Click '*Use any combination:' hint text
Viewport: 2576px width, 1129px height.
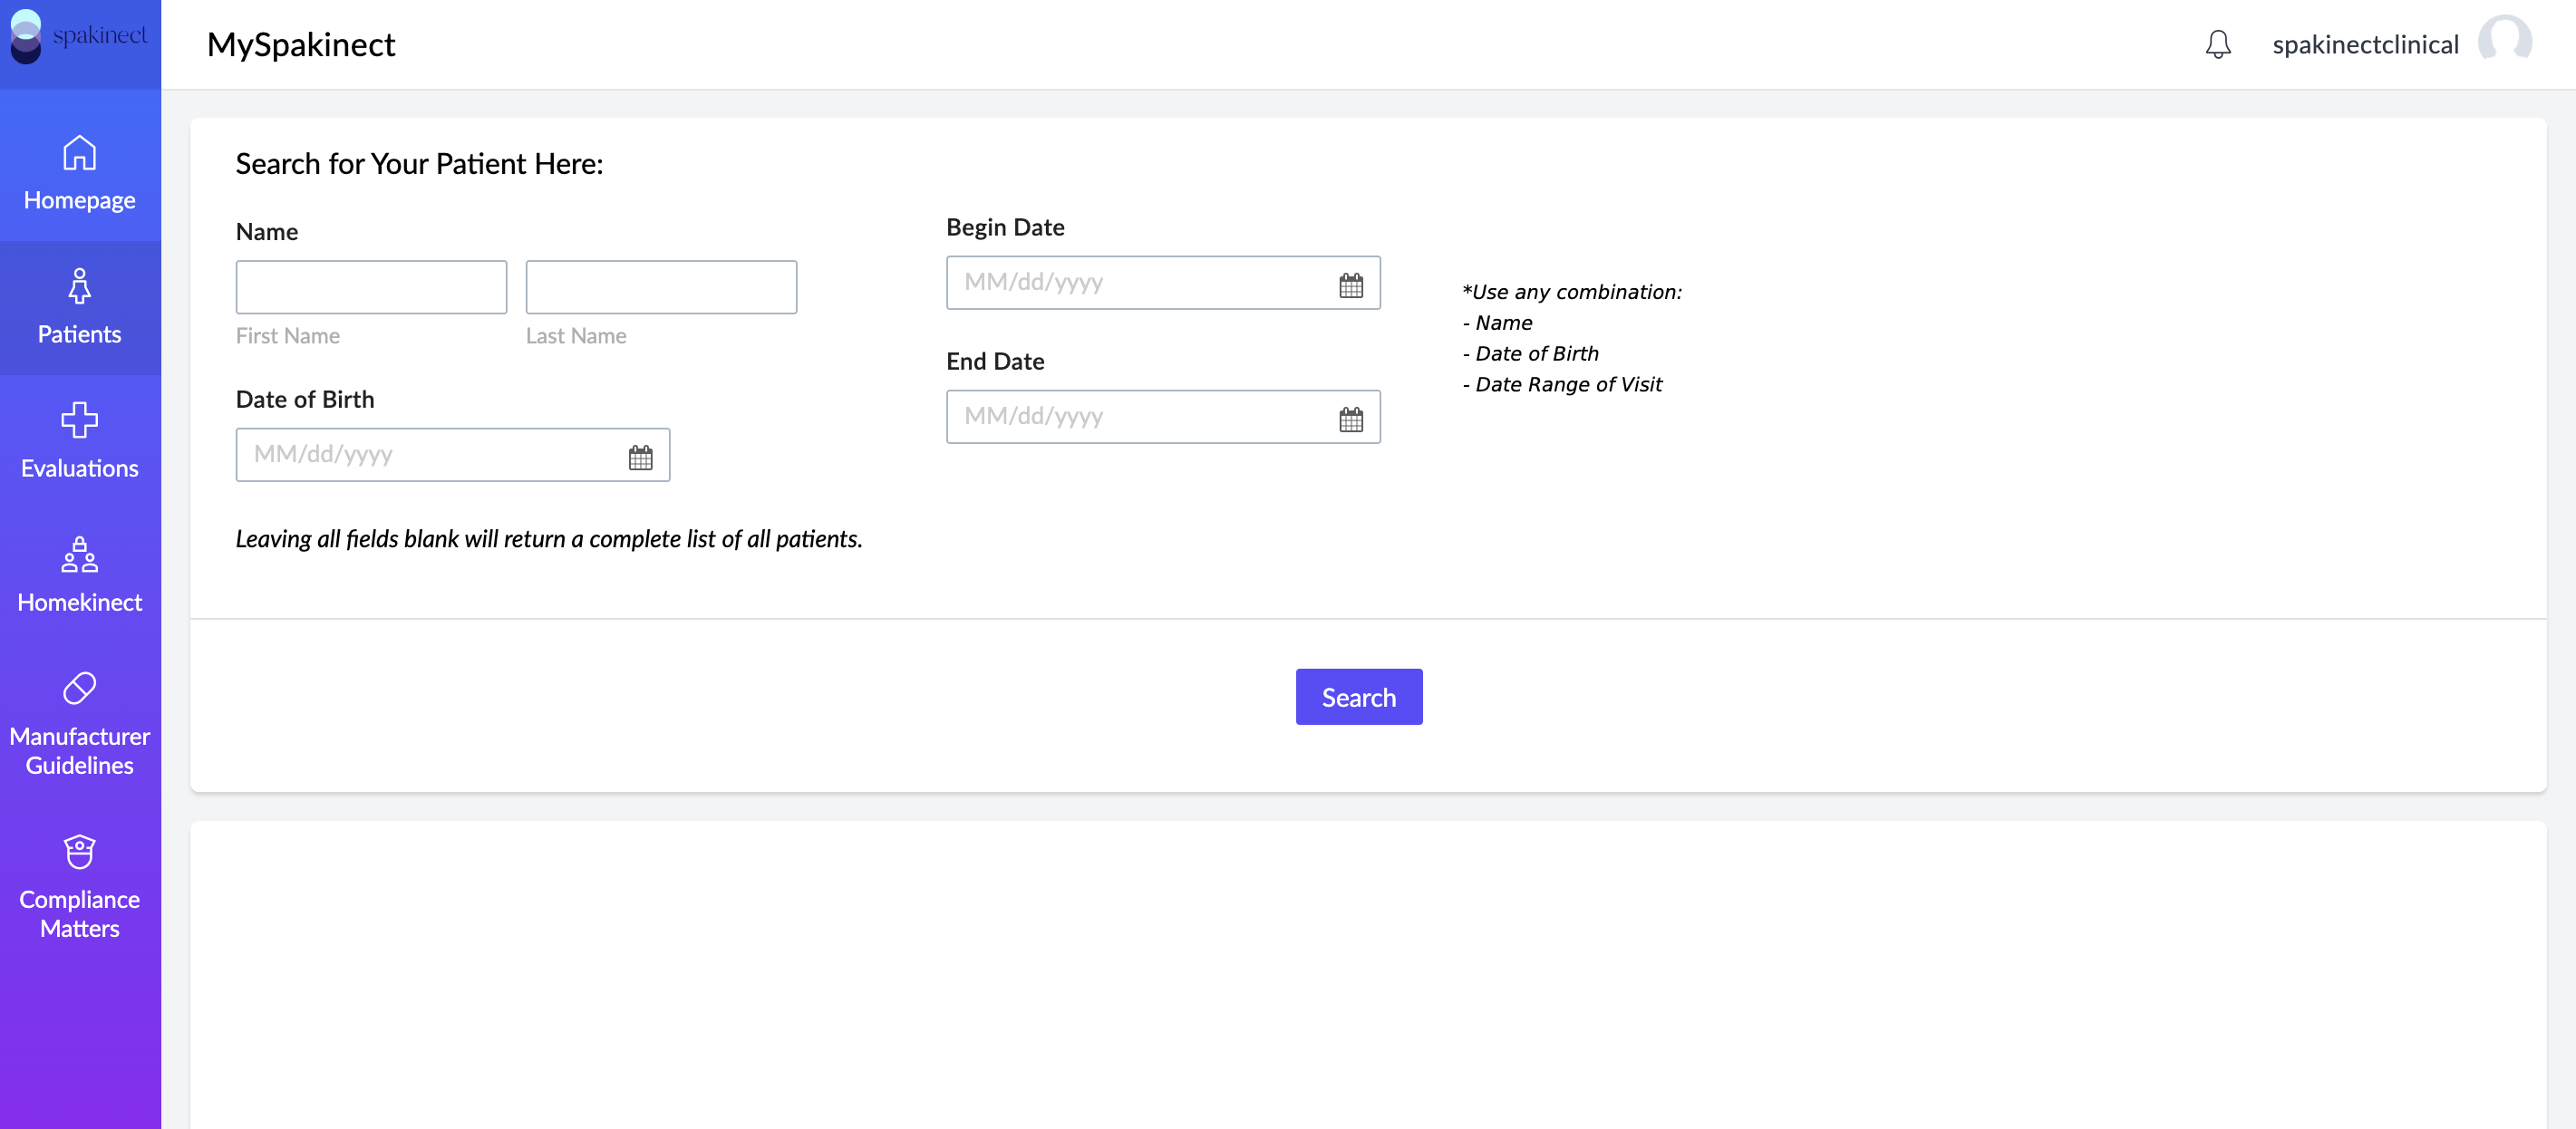coord(1572,292)
